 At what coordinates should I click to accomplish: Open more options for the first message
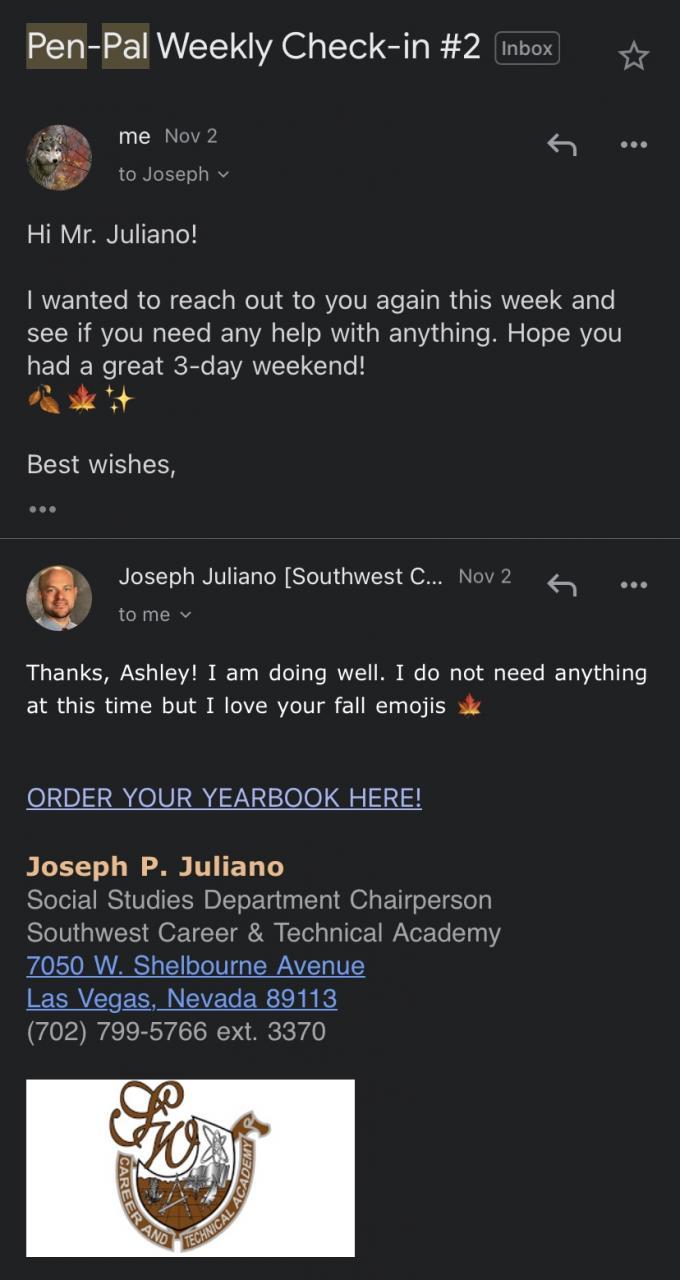click(633, 145)
